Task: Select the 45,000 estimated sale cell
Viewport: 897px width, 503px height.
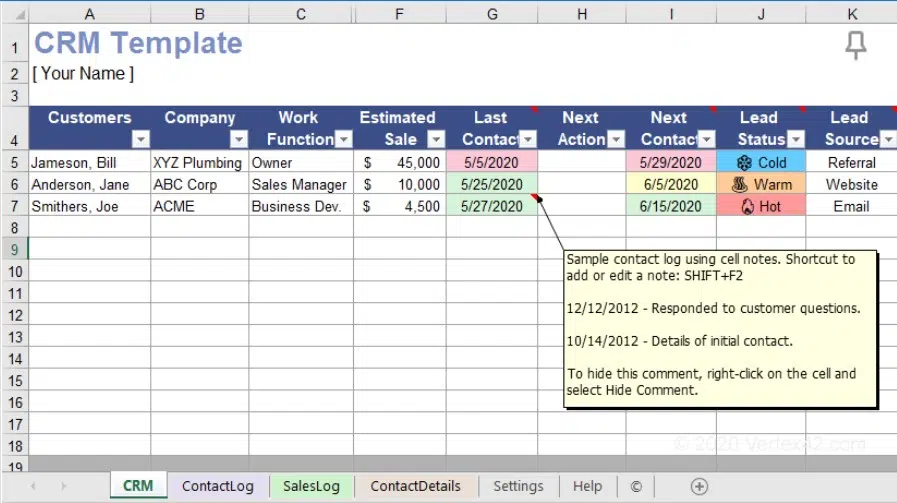Action: click(400, 163)
